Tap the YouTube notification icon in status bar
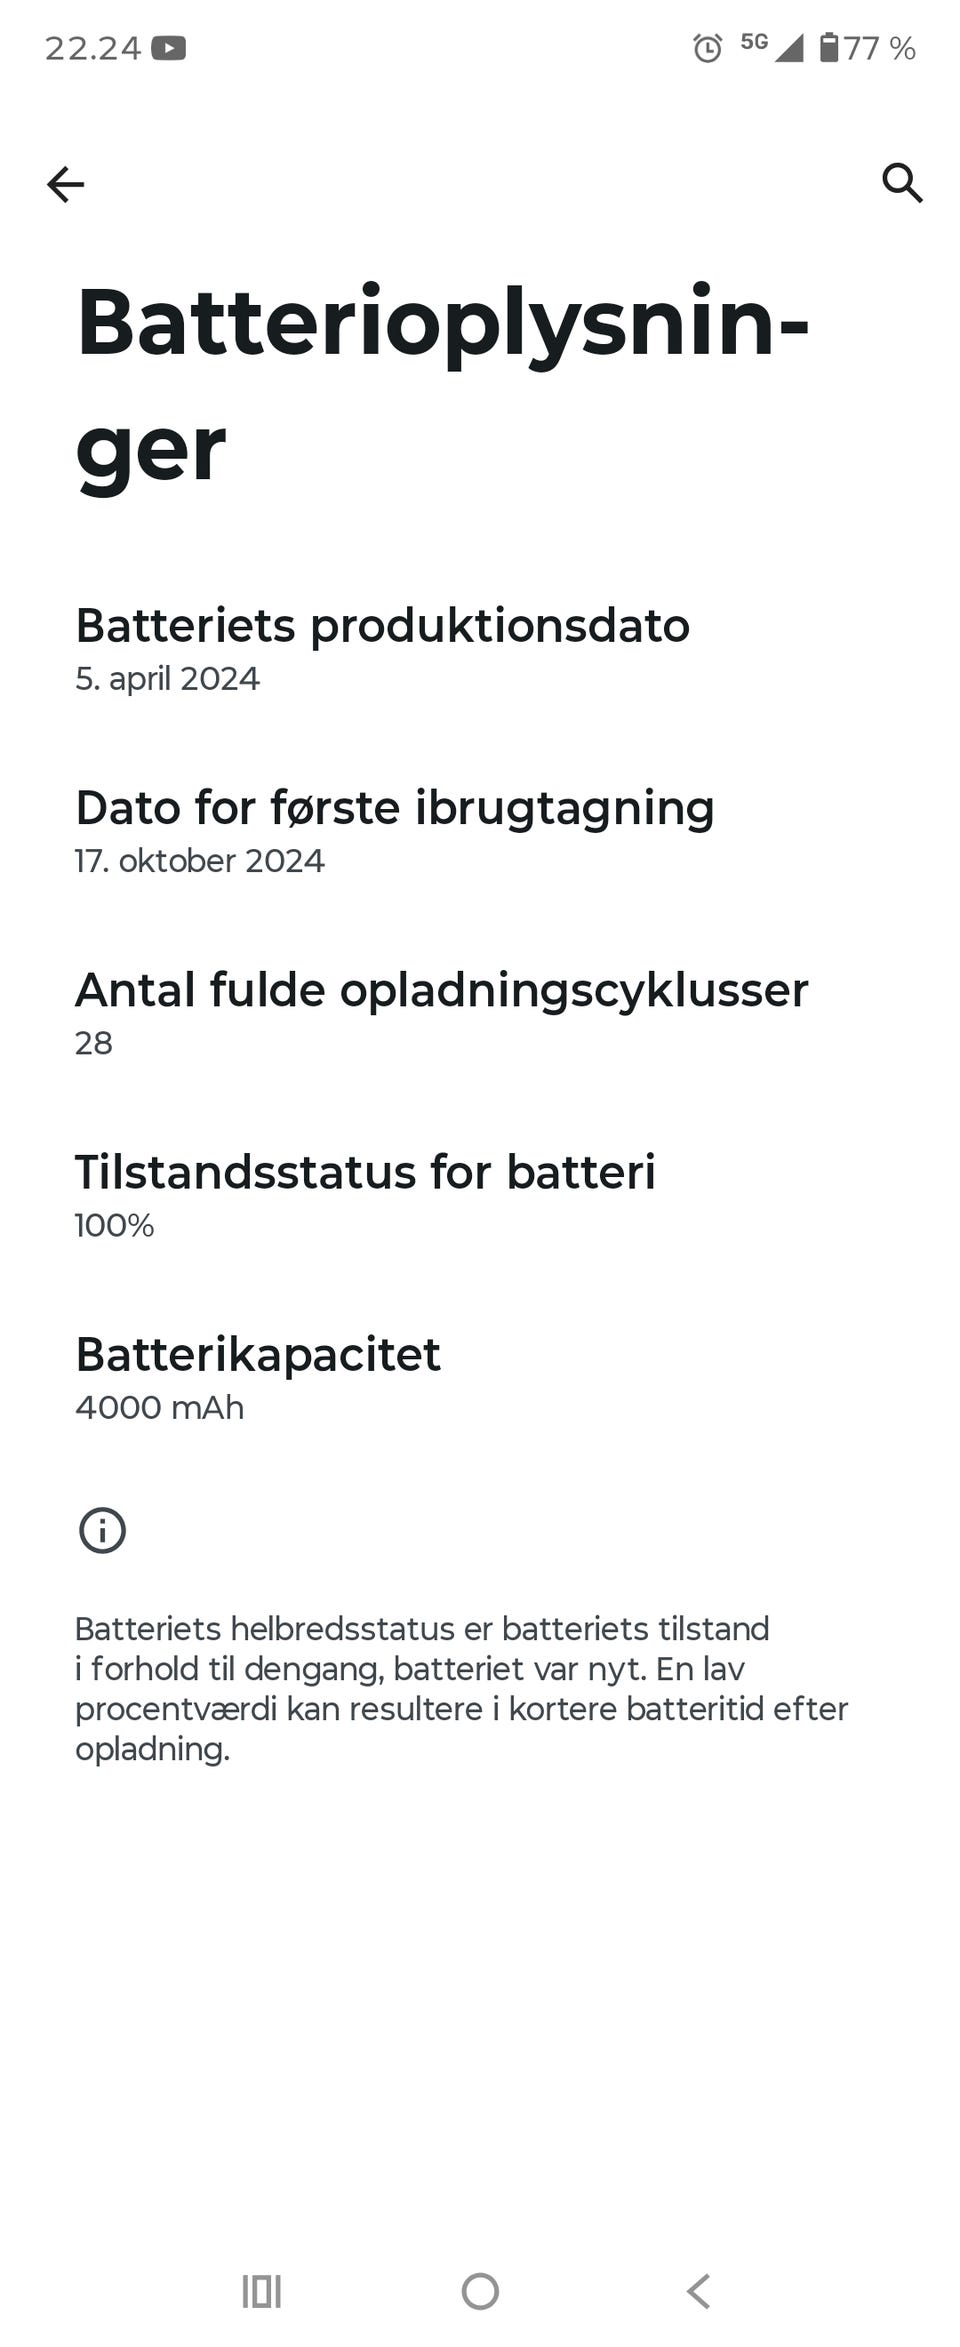This screenshot has height=2347, width=960. coord(169,48)
